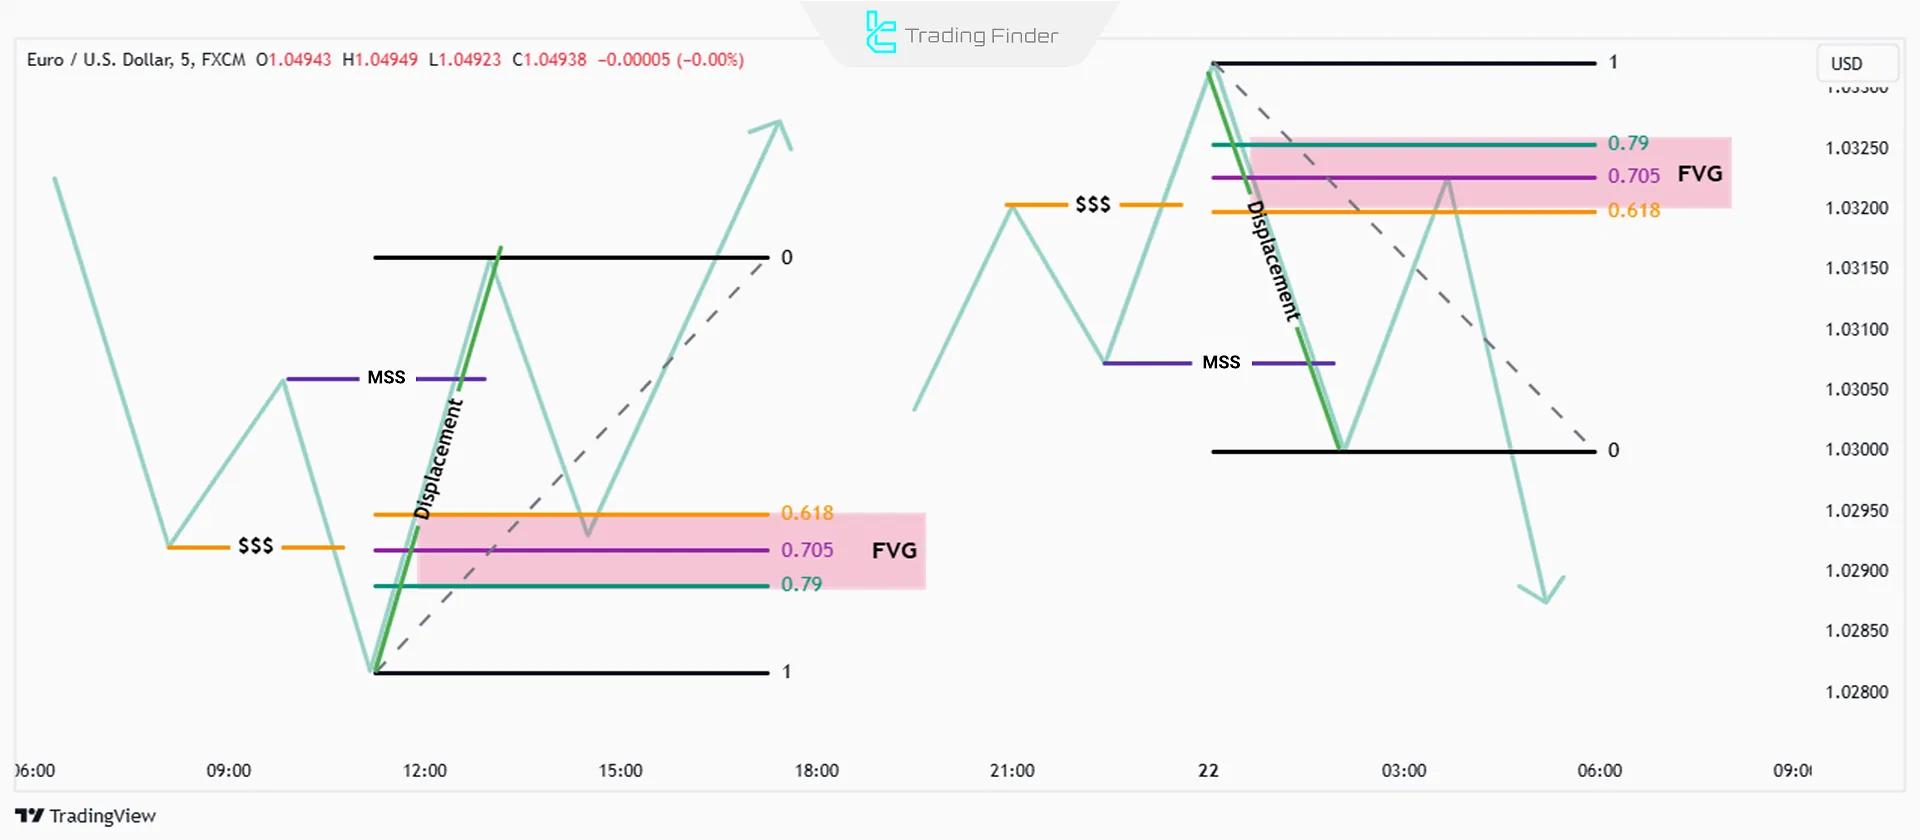Click the TradingView logo icon
This screenshot has width=1920, height=840.
click(x=30, y=816)
